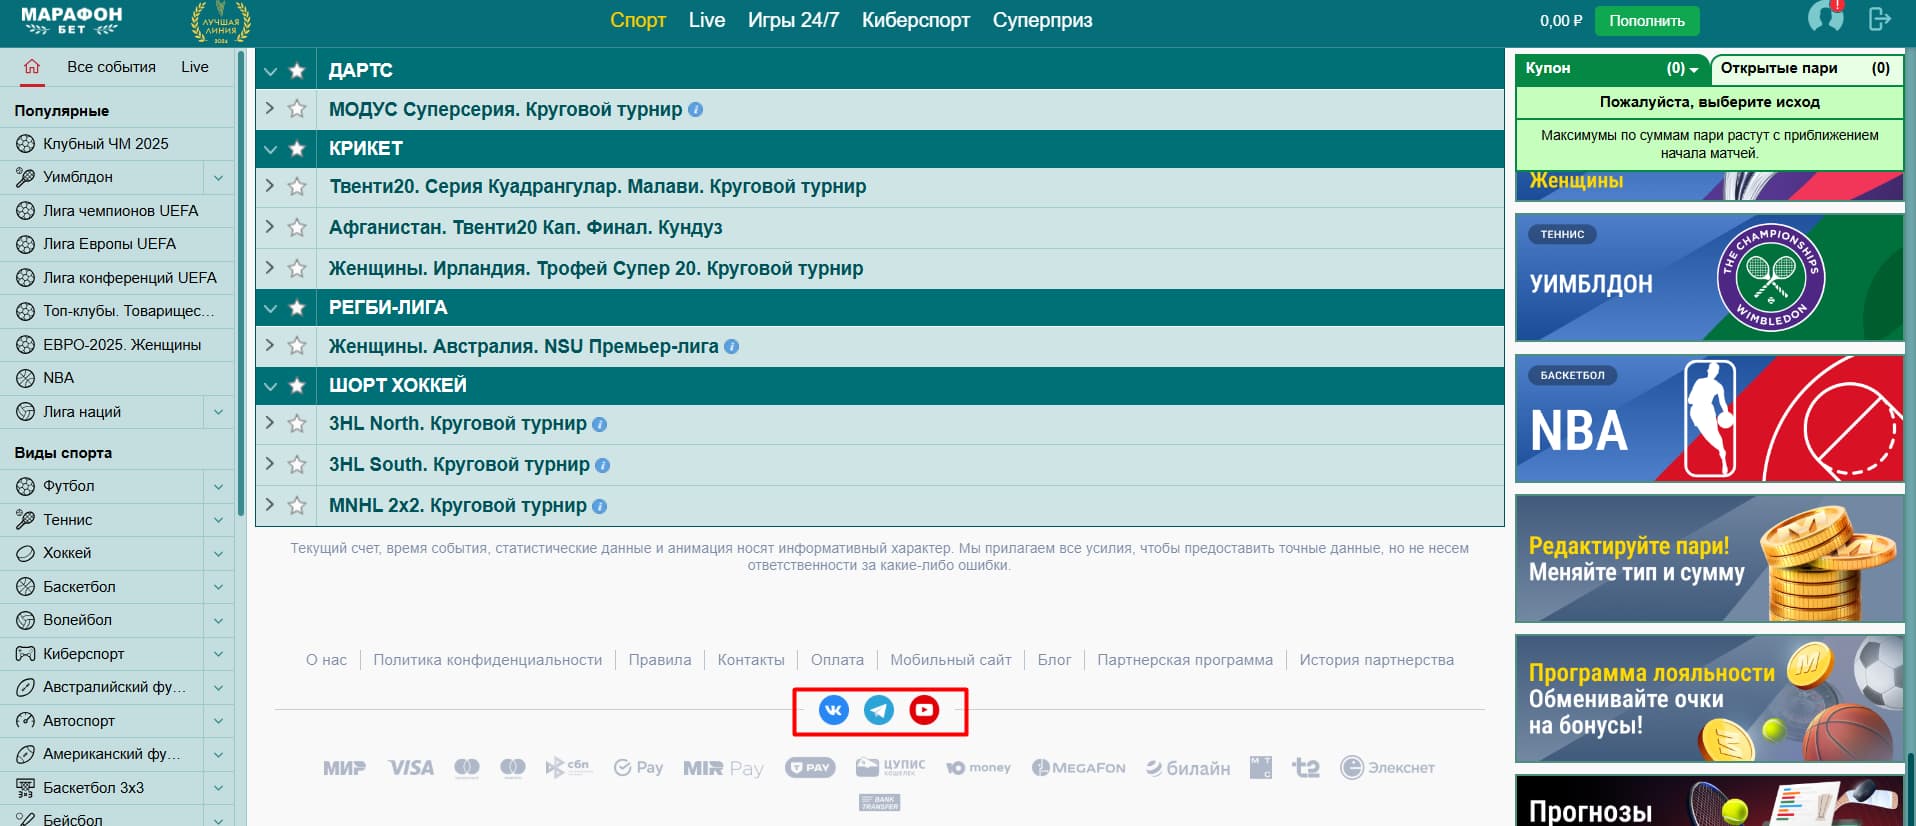Image resolution: width=1916 pixels, height=826 pixels.
Task: Open the Уимблдон tennis banner
Action: [1709, 277]
